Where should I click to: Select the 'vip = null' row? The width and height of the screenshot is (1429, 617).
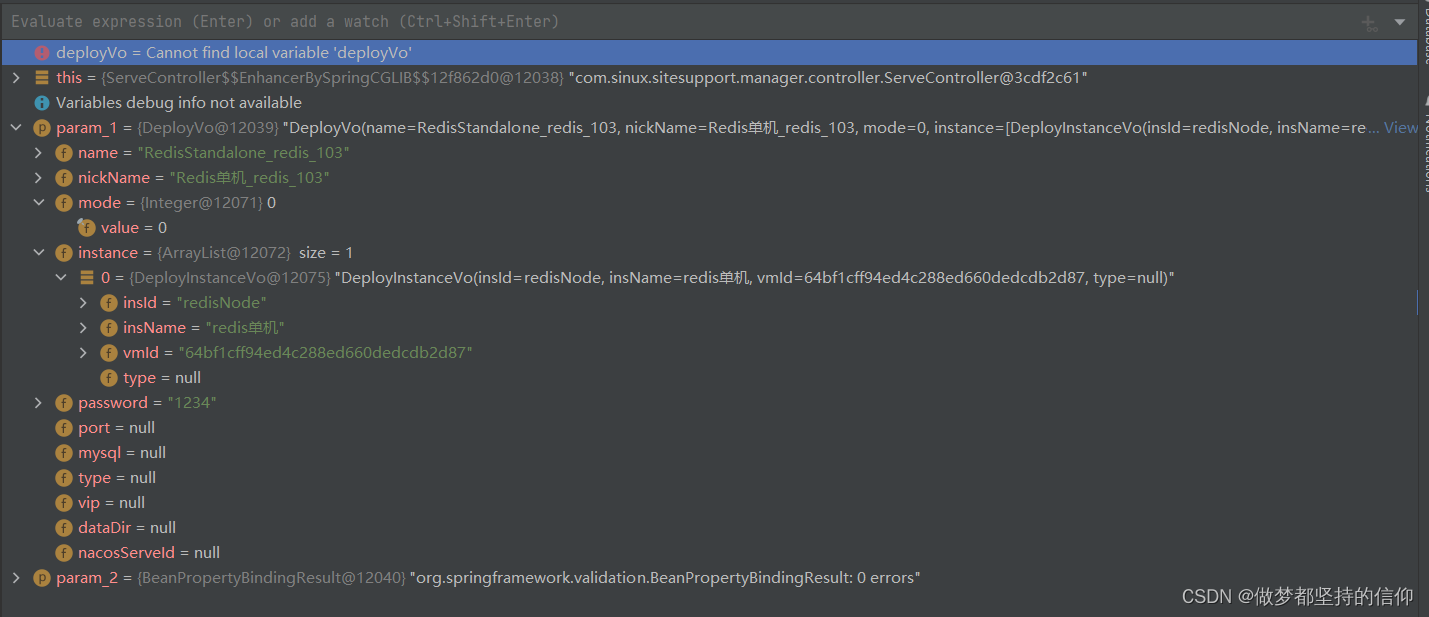(x=709, y=503)
